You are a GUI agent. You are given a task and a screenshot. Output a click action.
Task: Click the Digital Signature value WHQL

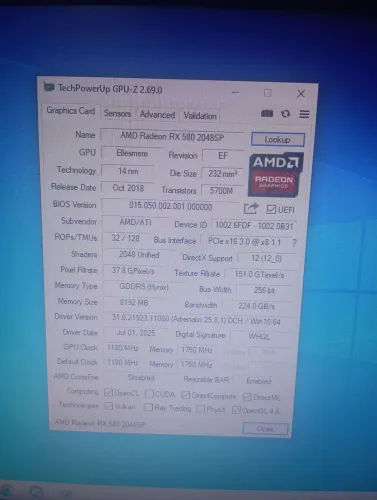click(x=259, y=336)
